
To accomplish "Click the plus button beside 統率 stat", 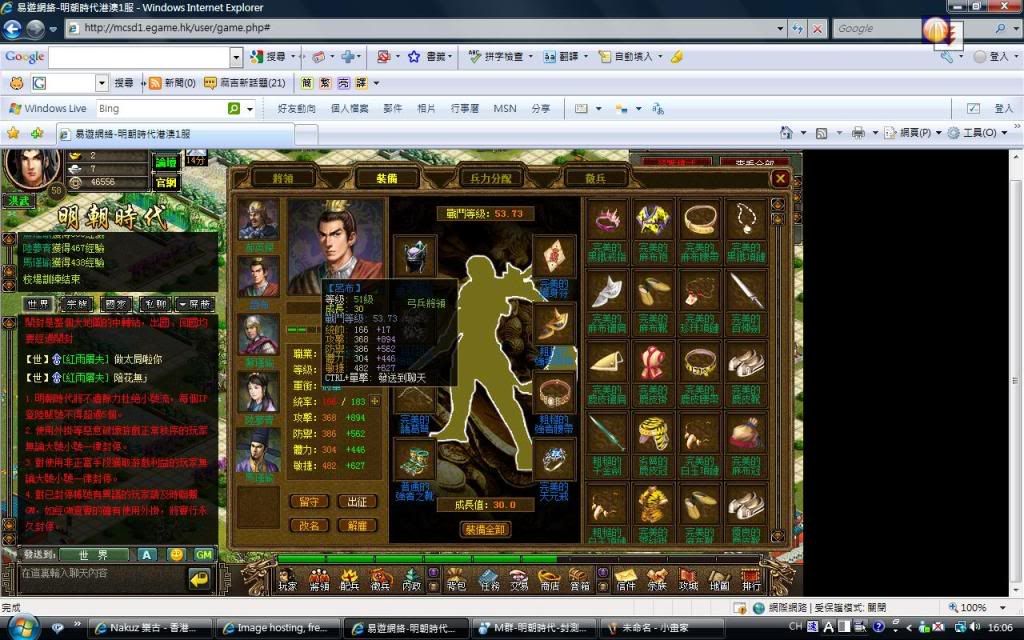I will point(375,401).
